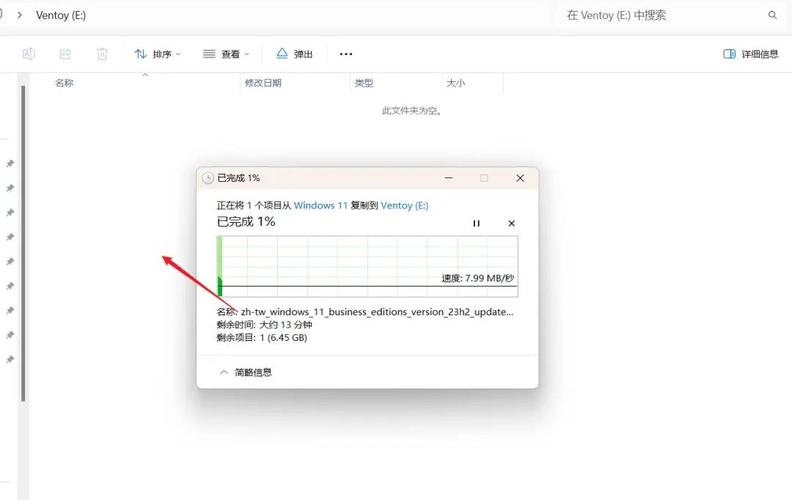Sort by the 大小 column header

456,83
